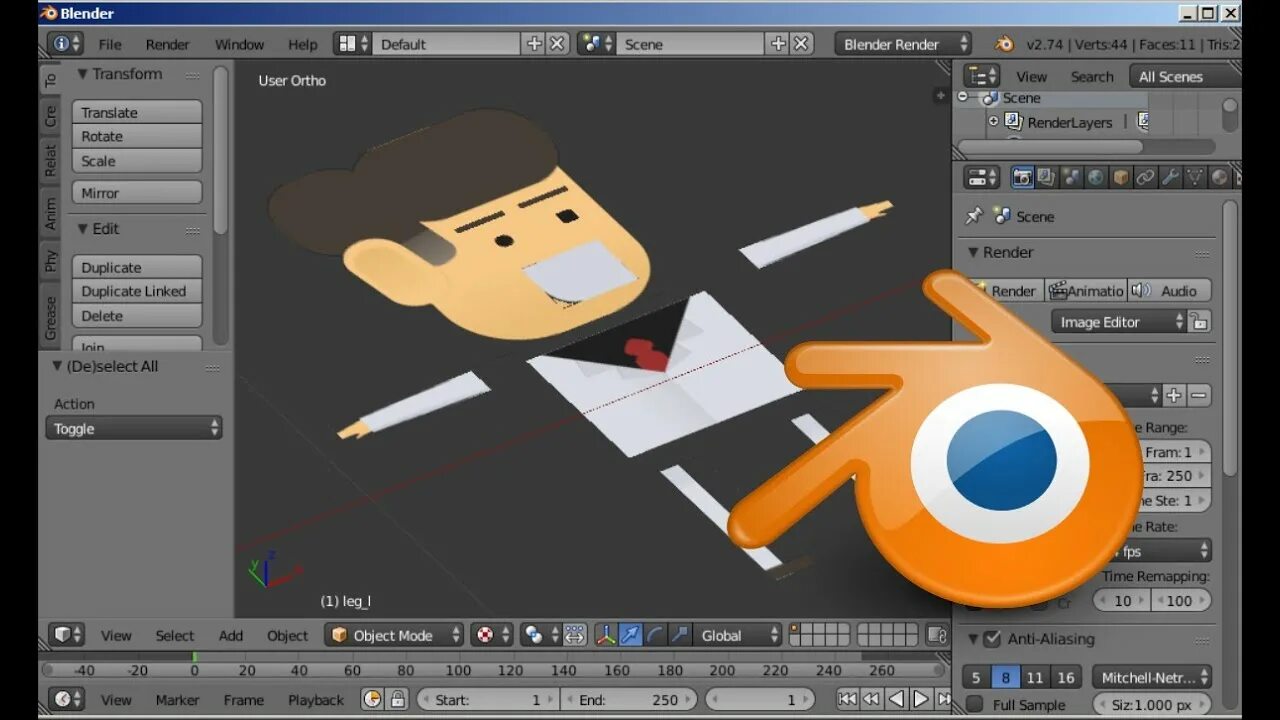Viewport: 1280px width, 720px height.
Task: Switch to the Grease tool shelf tab
Action: (x=50, y=318)
